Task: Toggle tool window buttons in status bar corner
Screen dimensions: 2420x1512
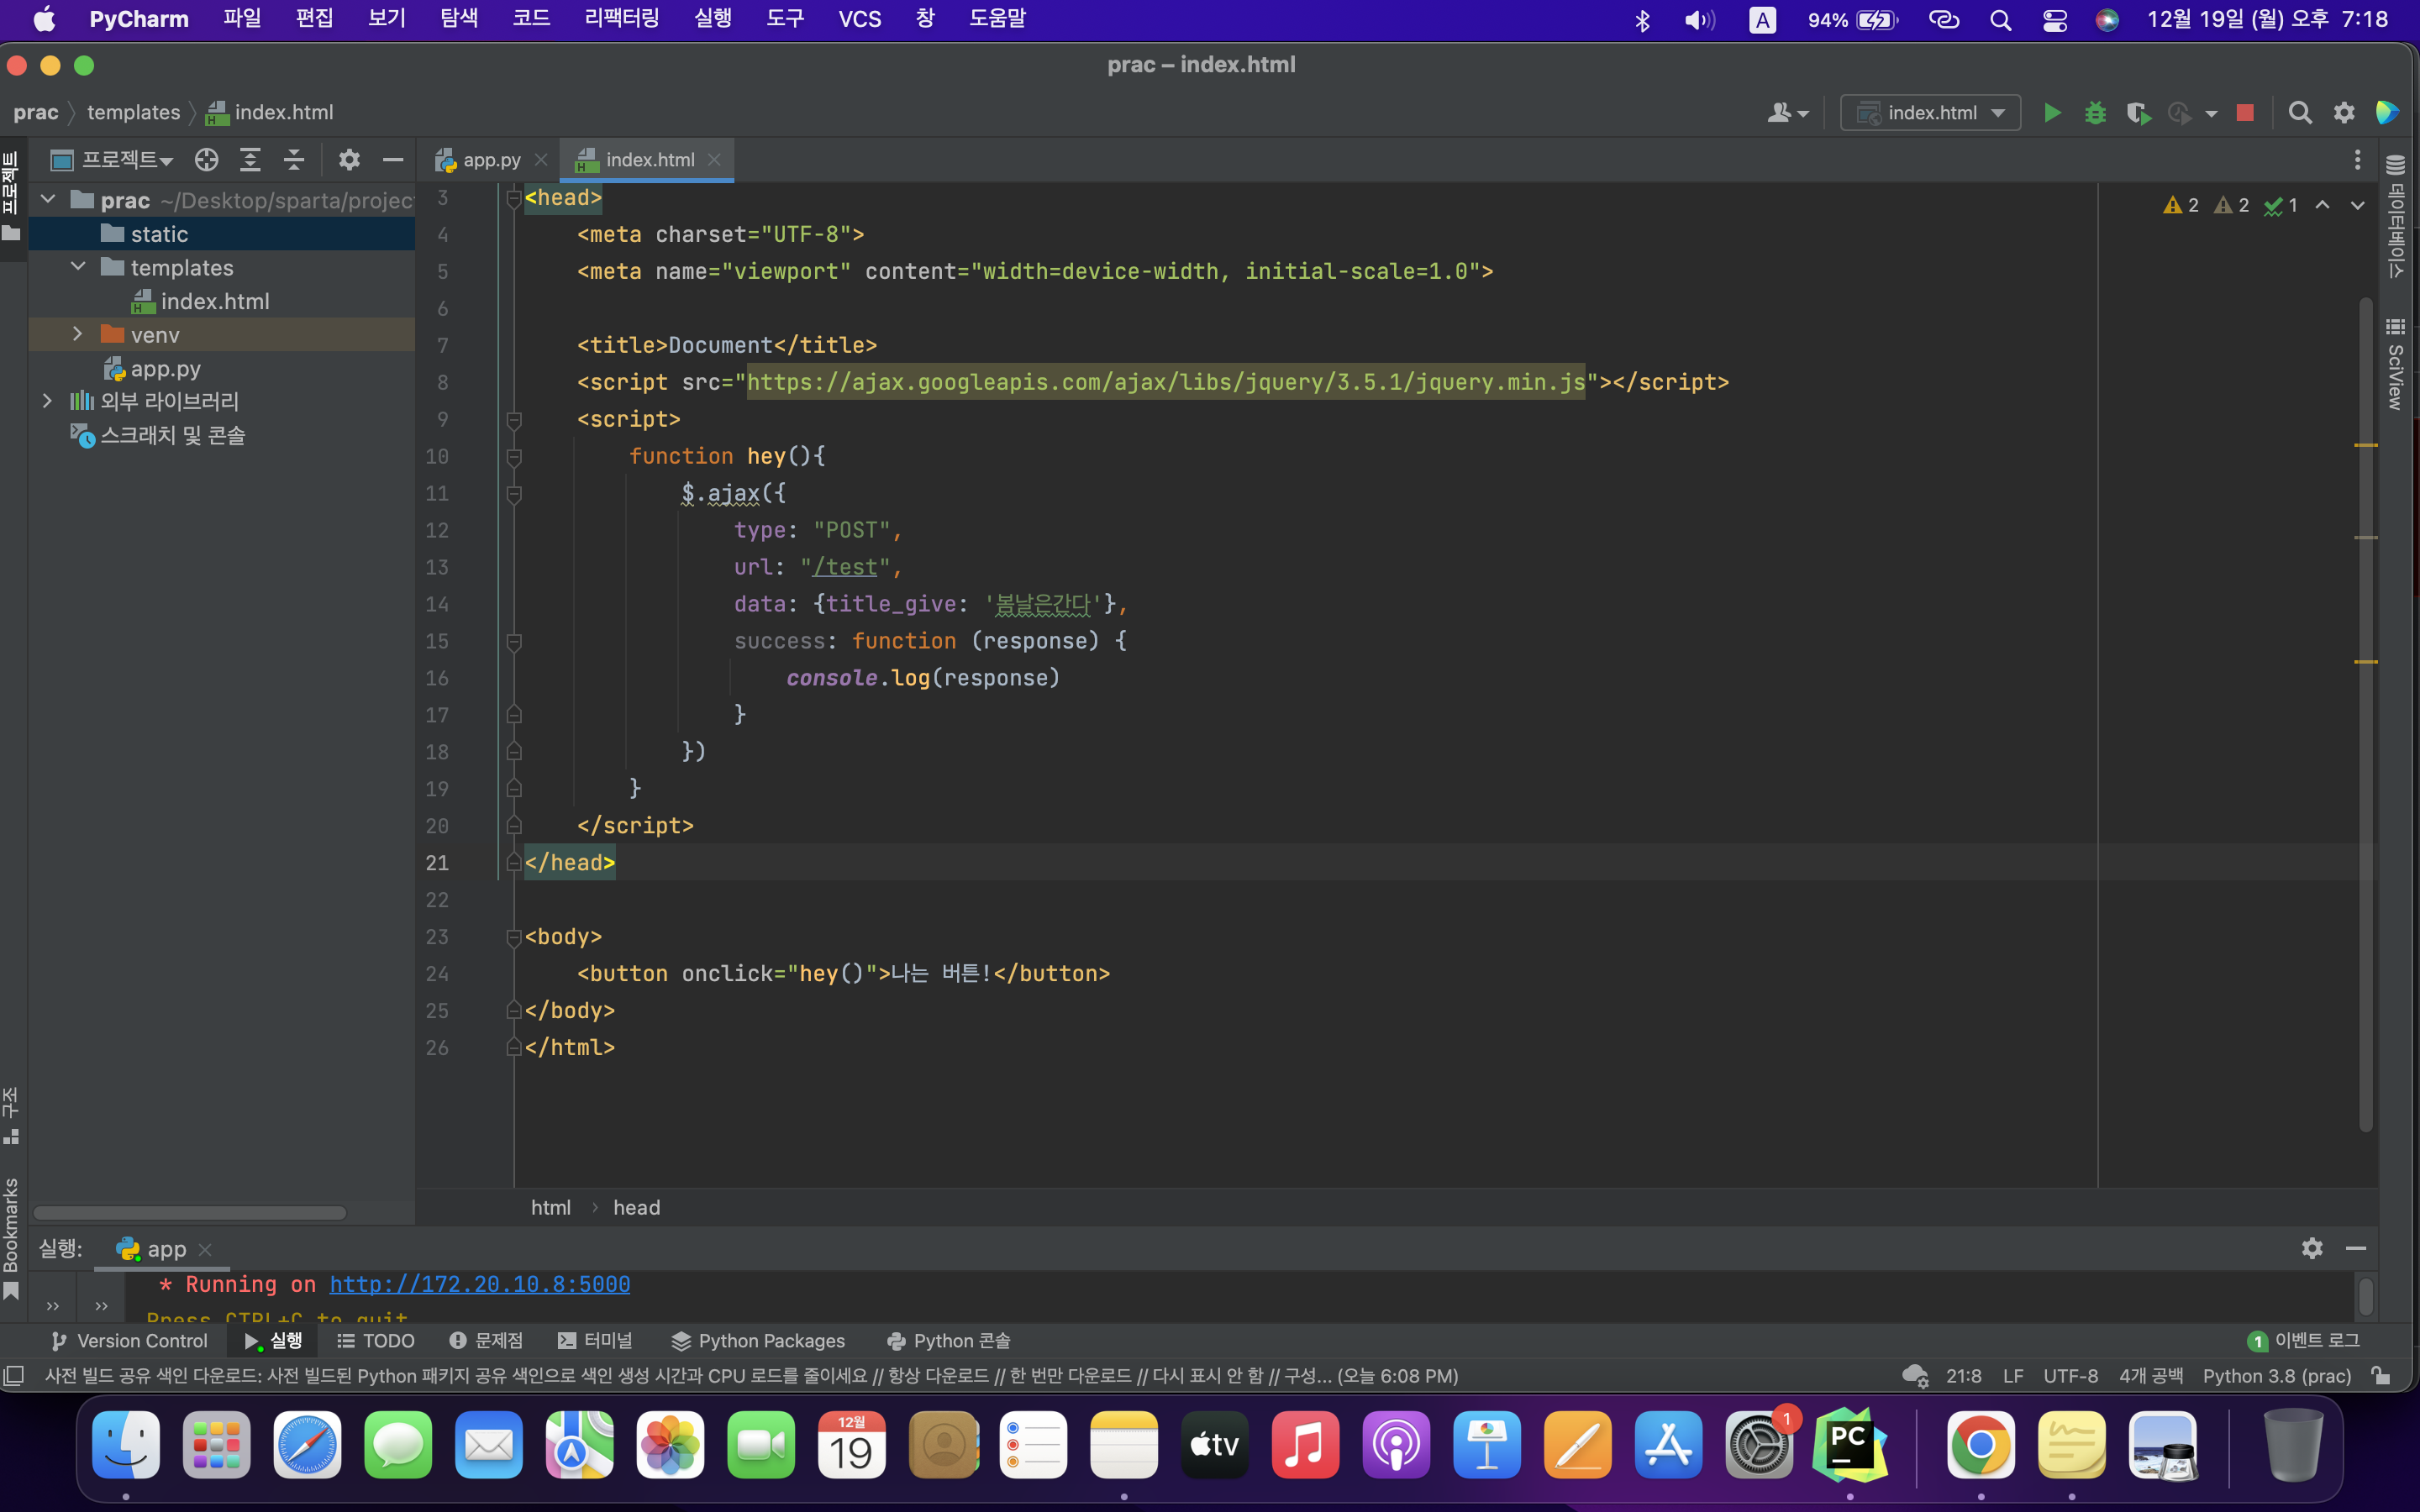Action: pyautogui.click(x=14, y=1376)
